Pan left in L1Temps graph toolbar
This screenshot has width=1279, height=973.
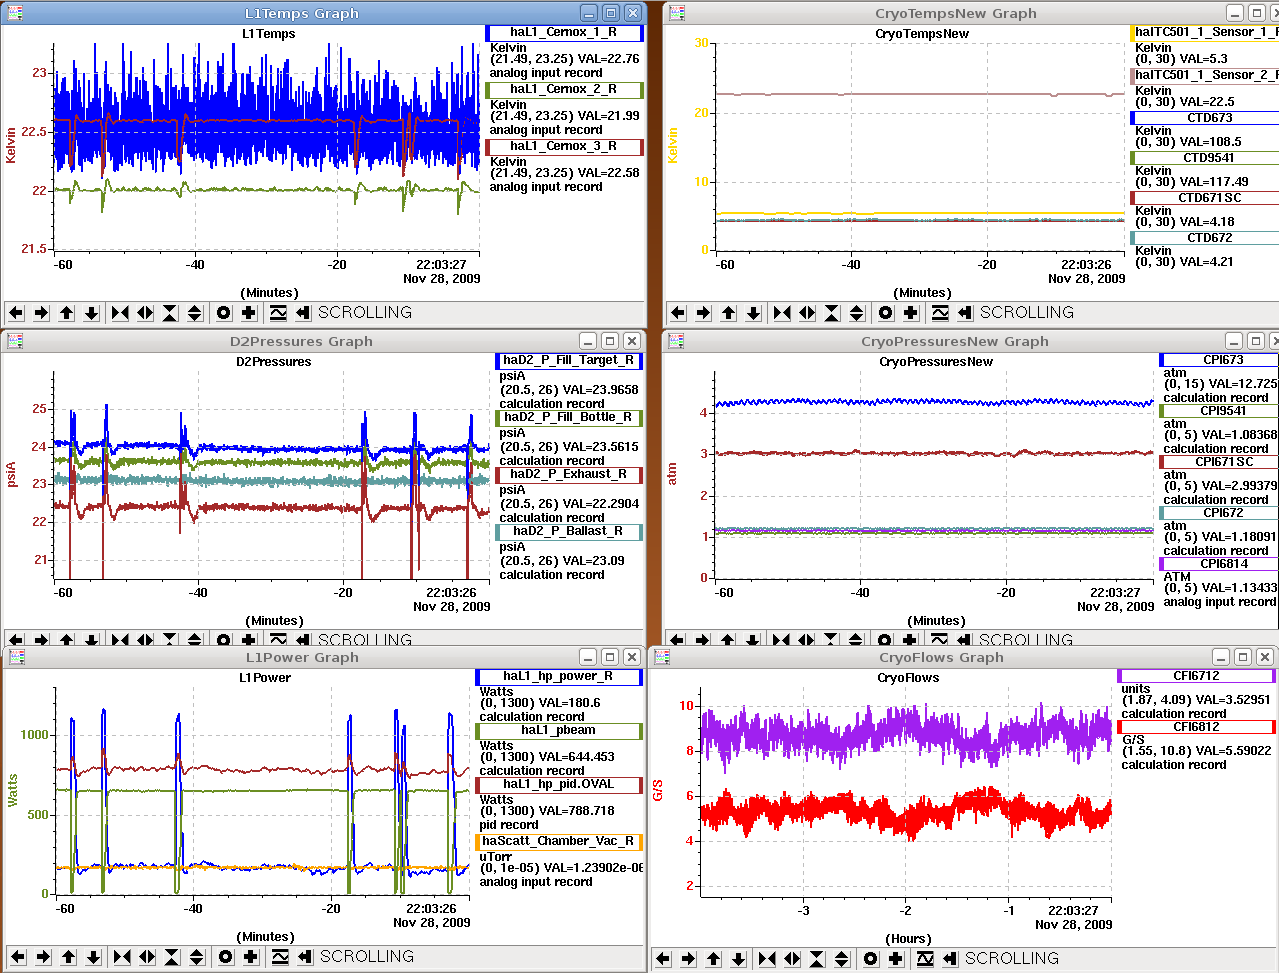(x=16, y=313)
